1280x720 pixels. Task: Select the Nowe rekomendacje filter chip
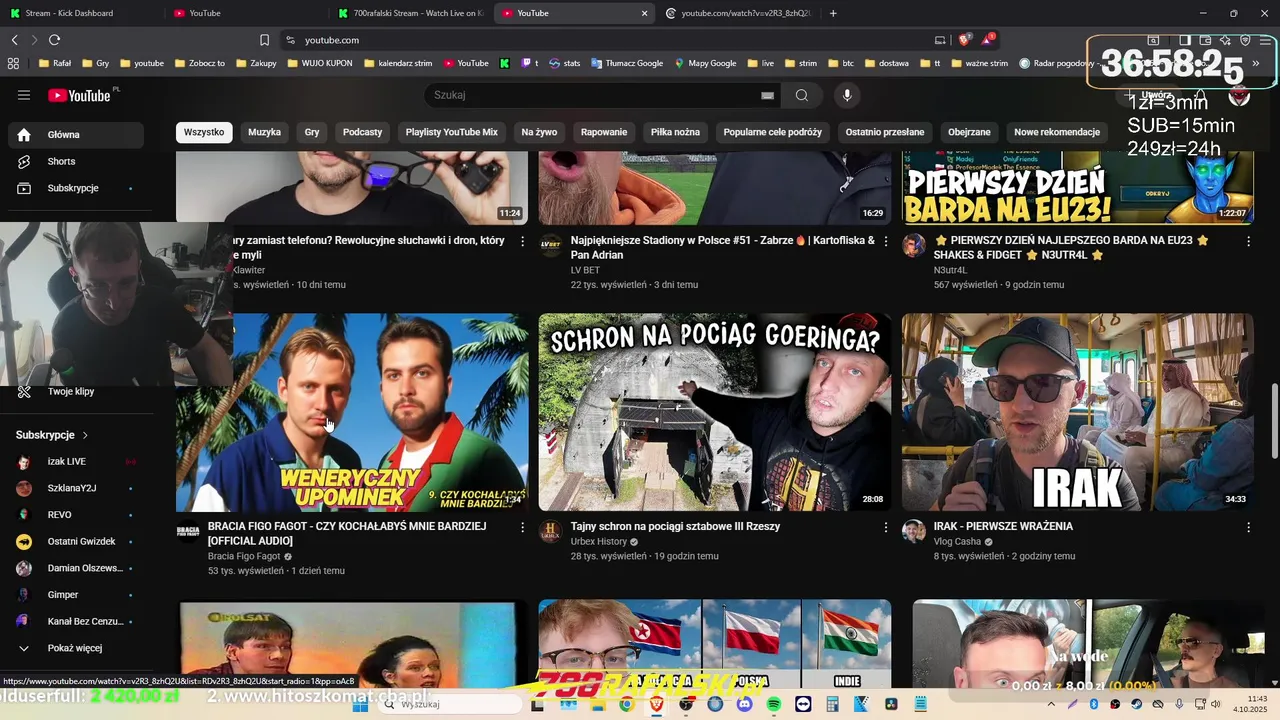1056,132
